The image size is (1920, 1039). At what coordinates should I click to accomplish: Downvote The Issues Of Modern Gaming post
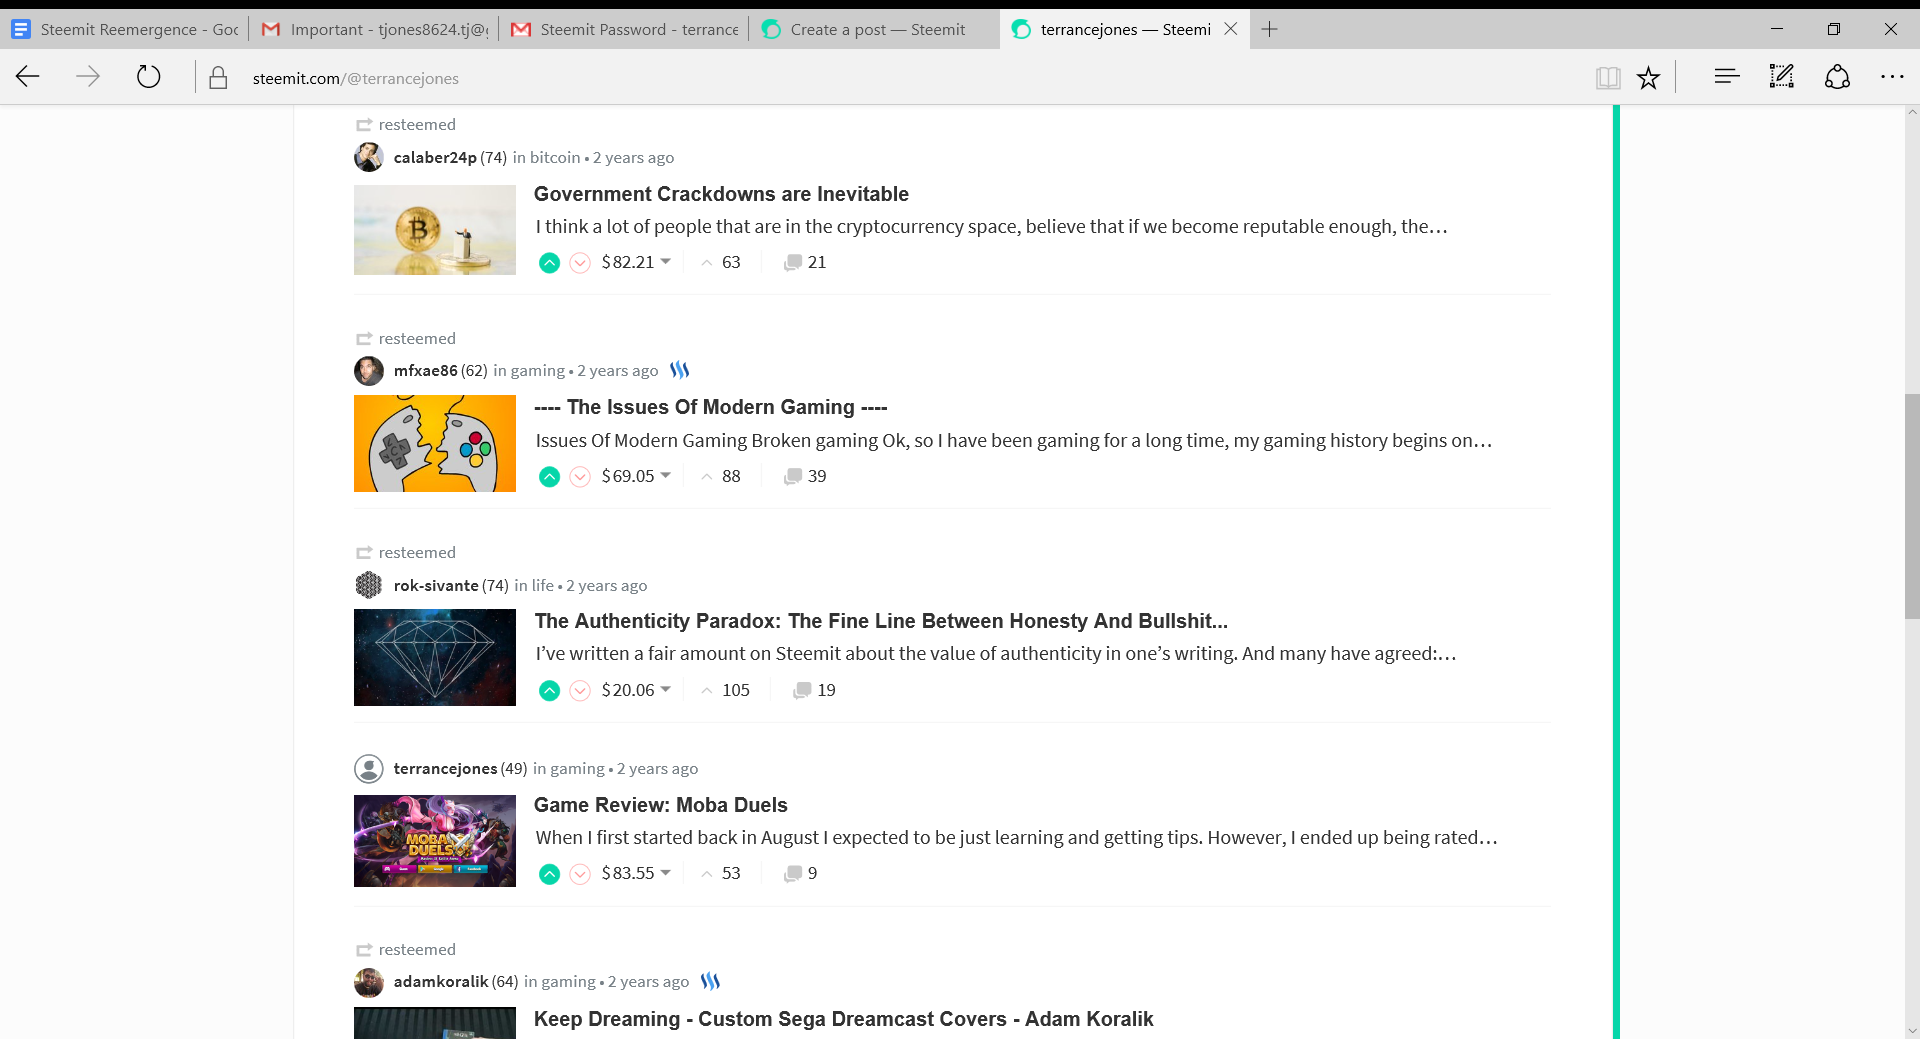[x=580, y=477]
